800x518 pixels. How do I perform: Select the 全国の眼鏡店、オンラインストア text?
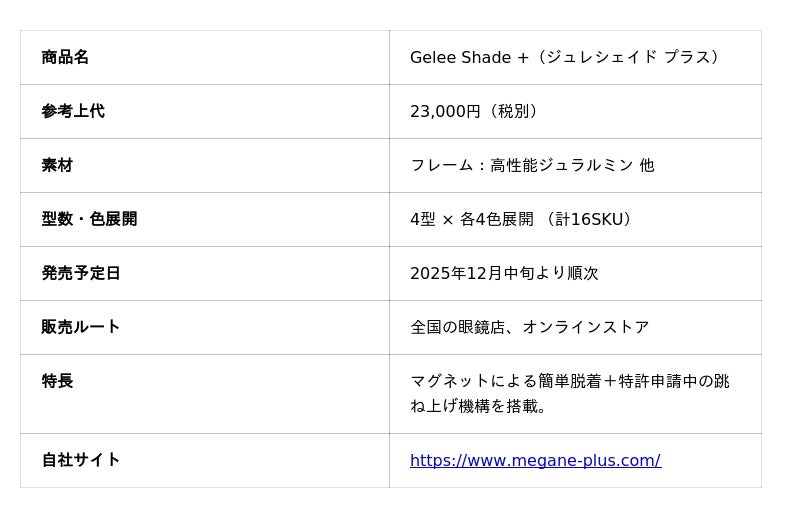coord(529,327)
